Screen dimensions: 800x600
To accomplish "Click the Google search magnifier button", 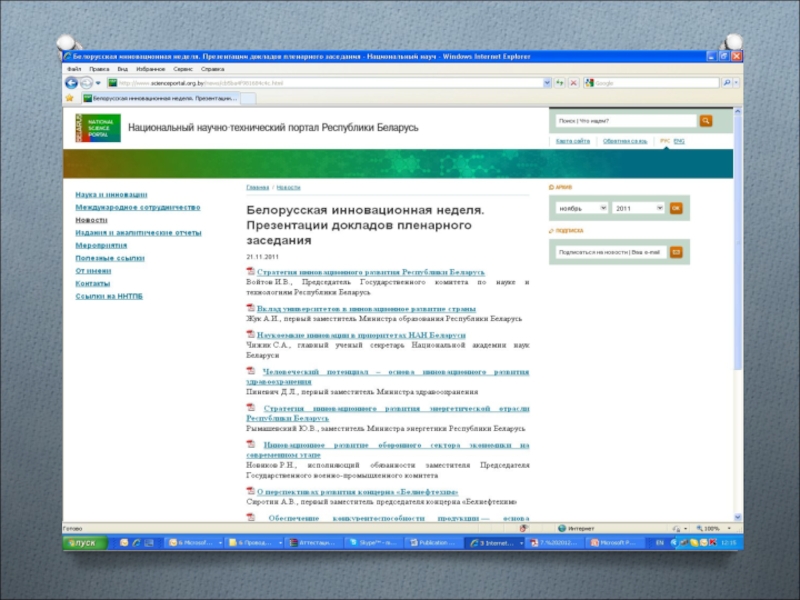I will [727, 83].
